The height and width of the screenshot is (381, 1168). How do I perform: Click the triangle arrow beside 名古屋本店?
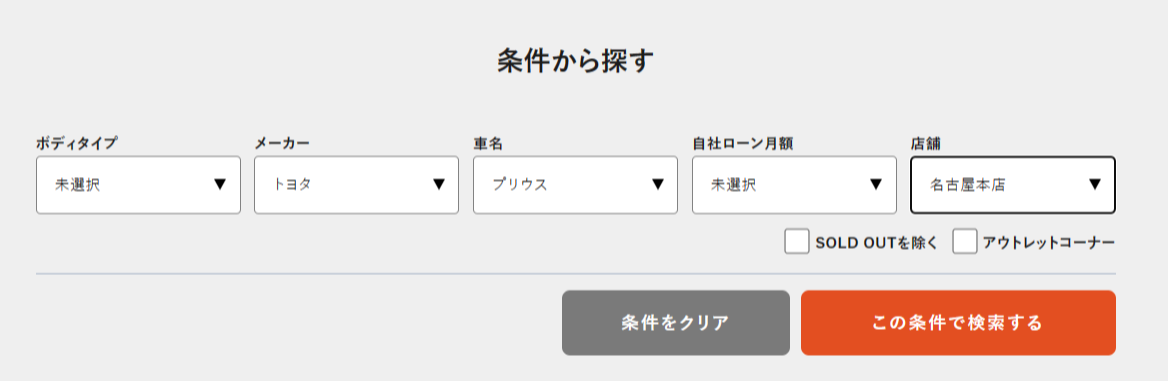coord(1095,184)
